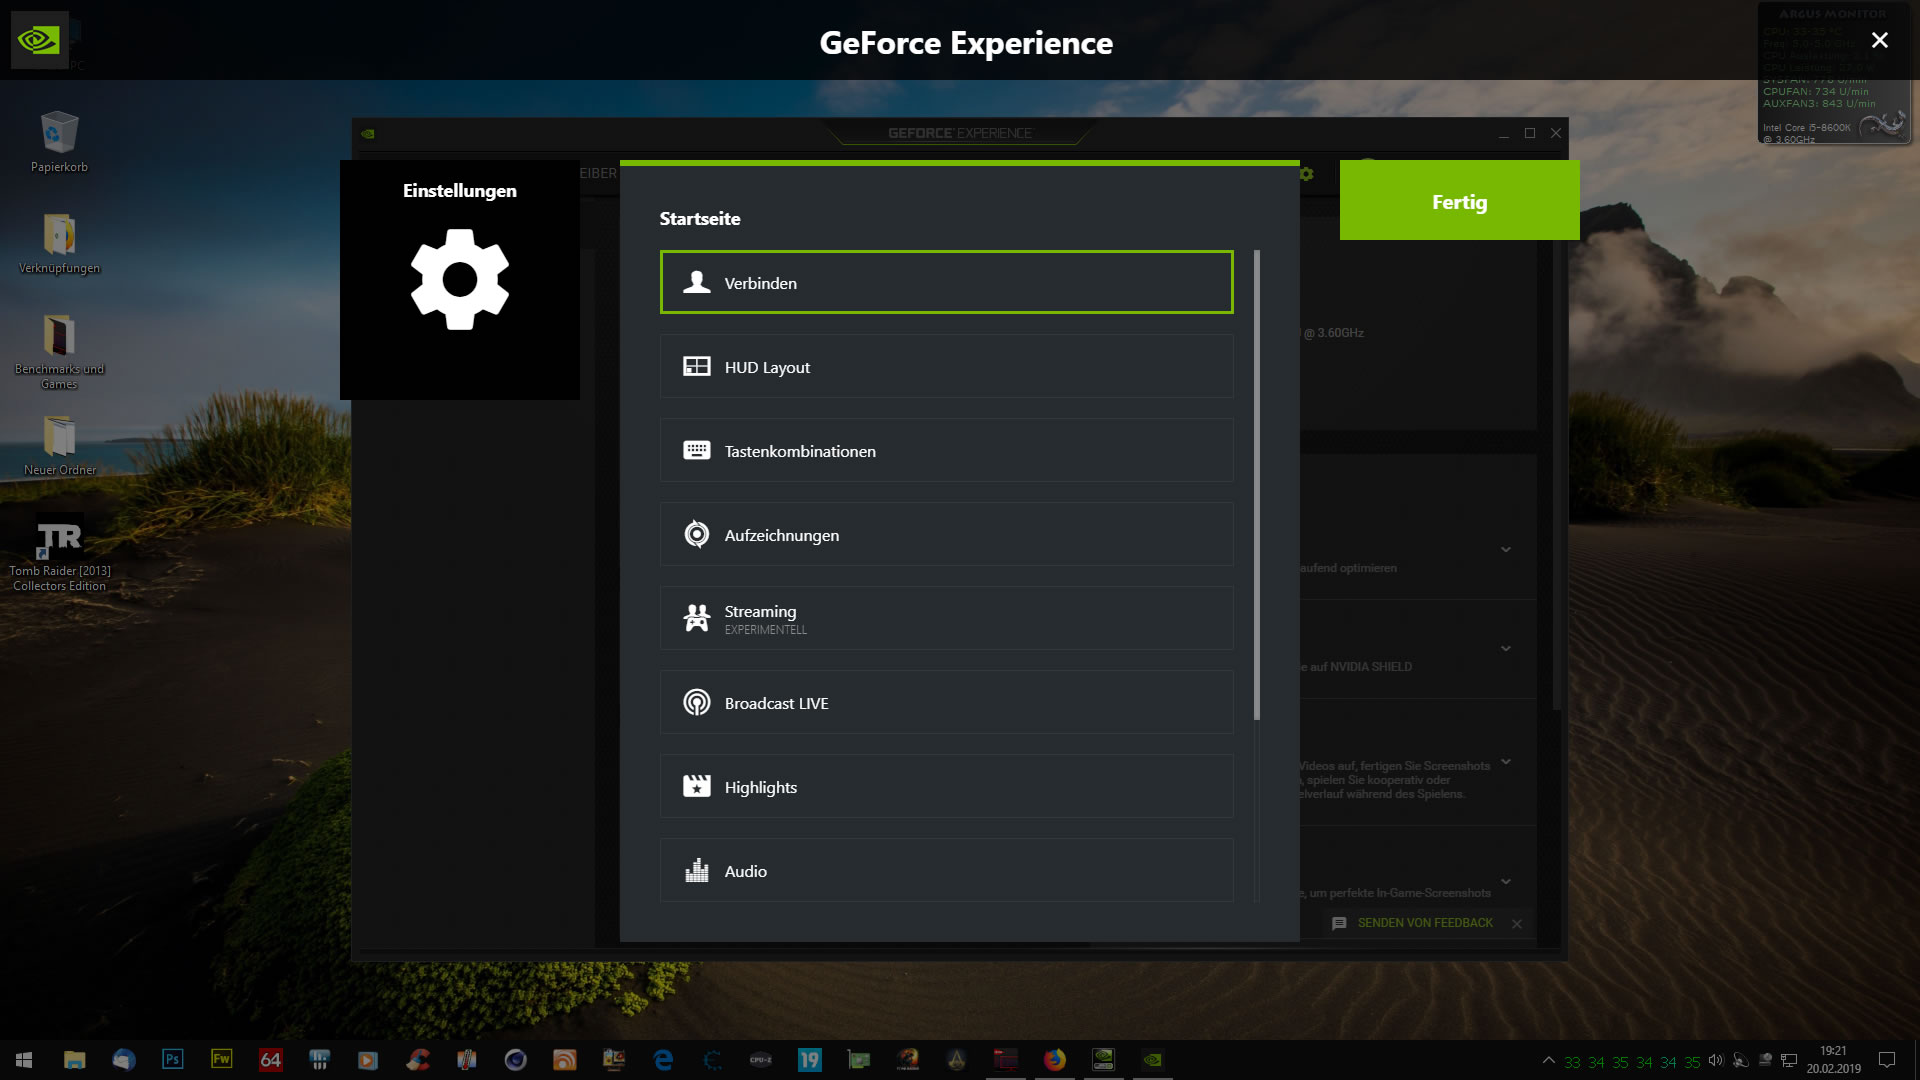Open HUD Layout settings
This screenshot has height=1080, width=1920.
coord(946,366)
